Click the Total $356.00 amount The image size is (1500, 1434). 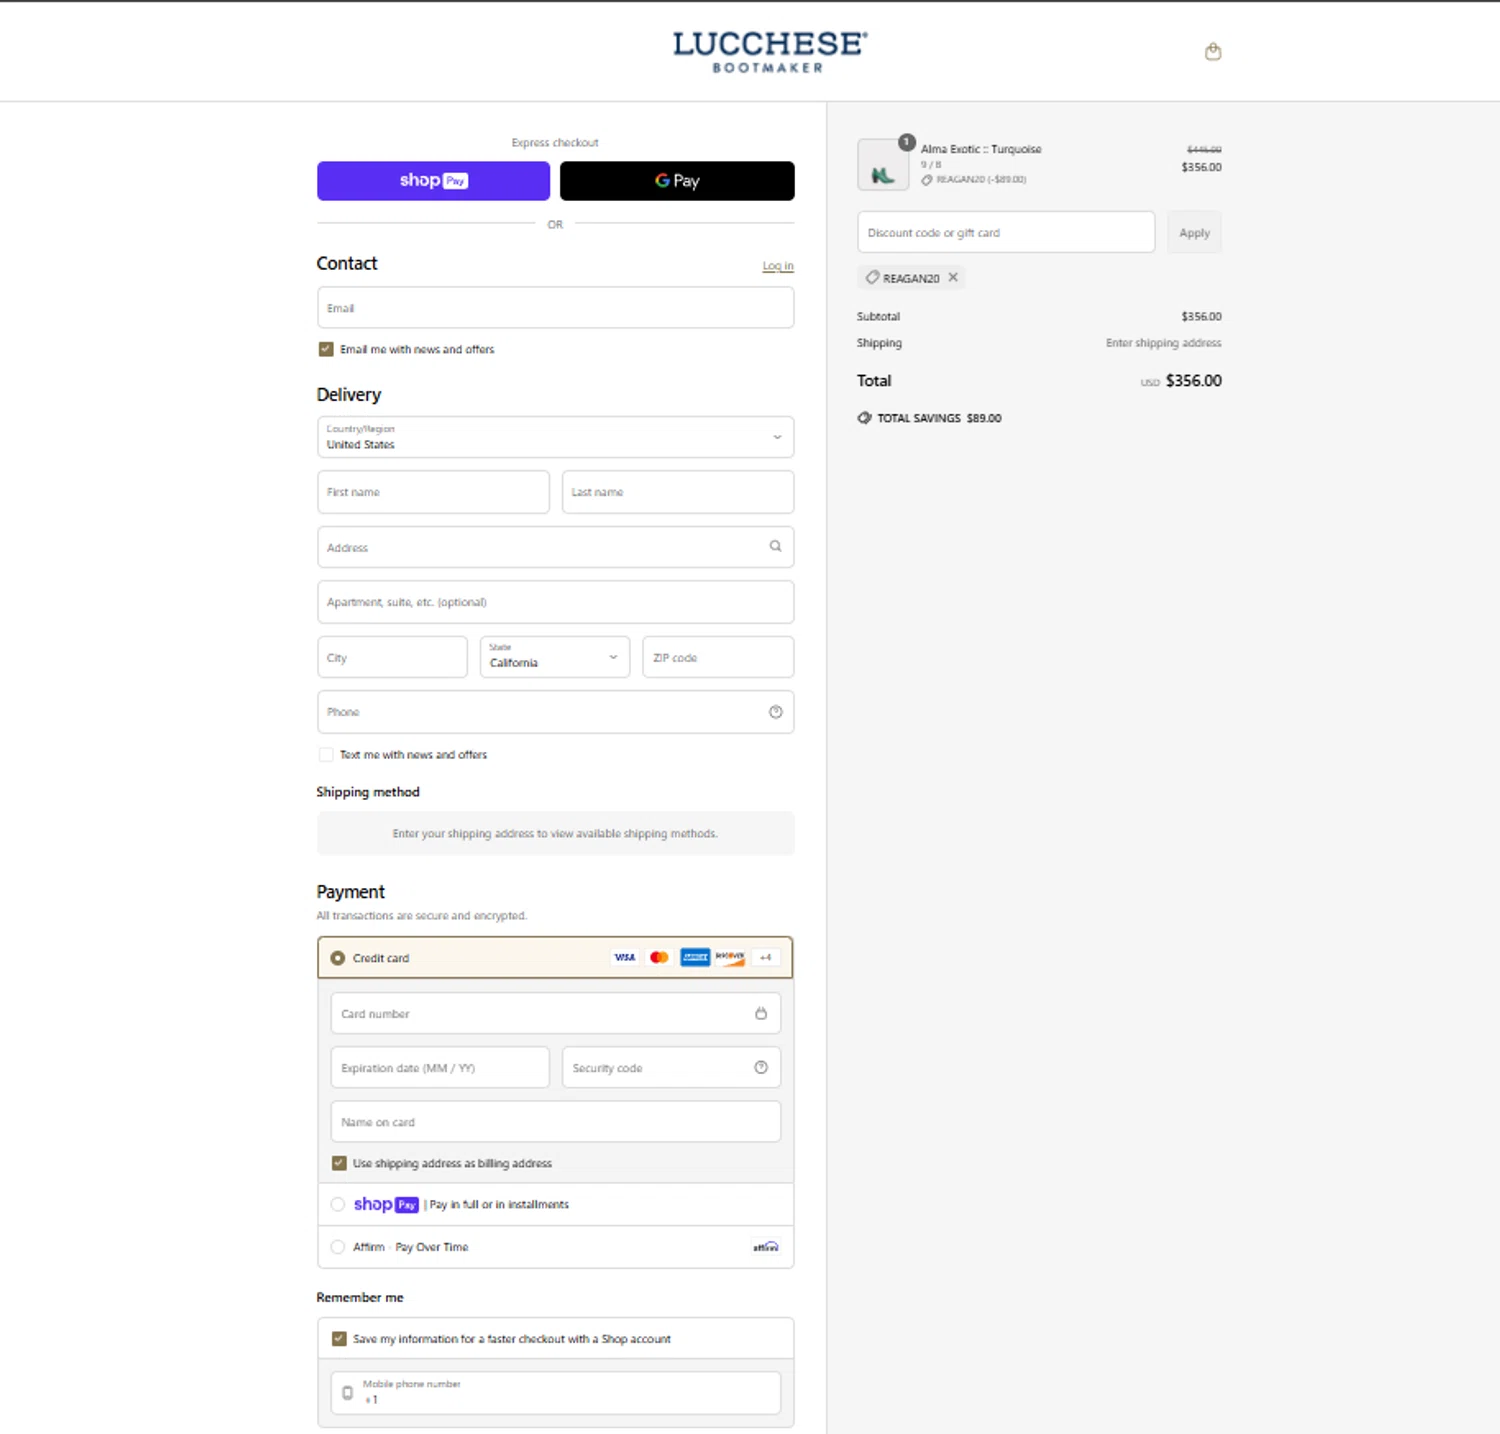click(x=1193, y=381)
